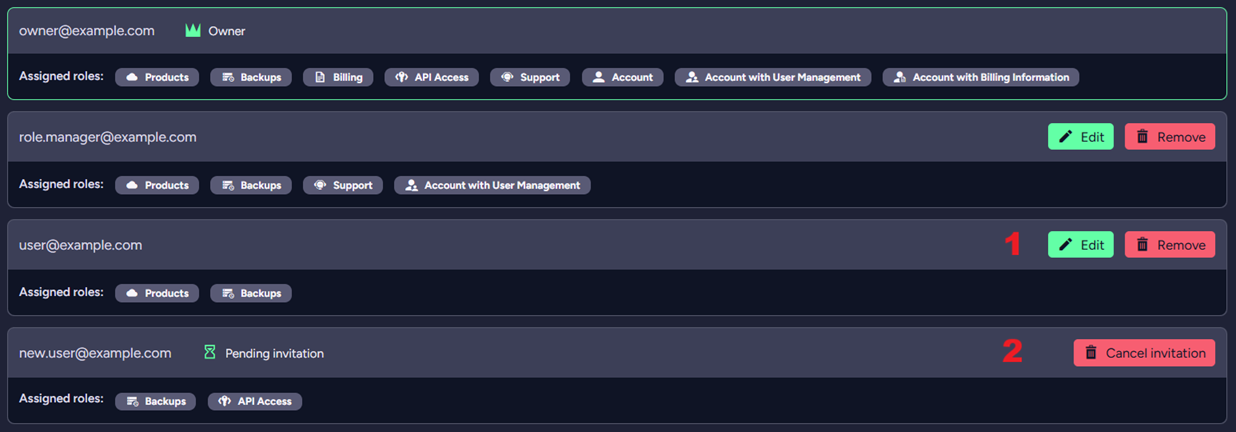The height and width of the screenshot is (432, 1236).
Task: Select the role.manager@example.com email text
Action: (x=108, y=137)
